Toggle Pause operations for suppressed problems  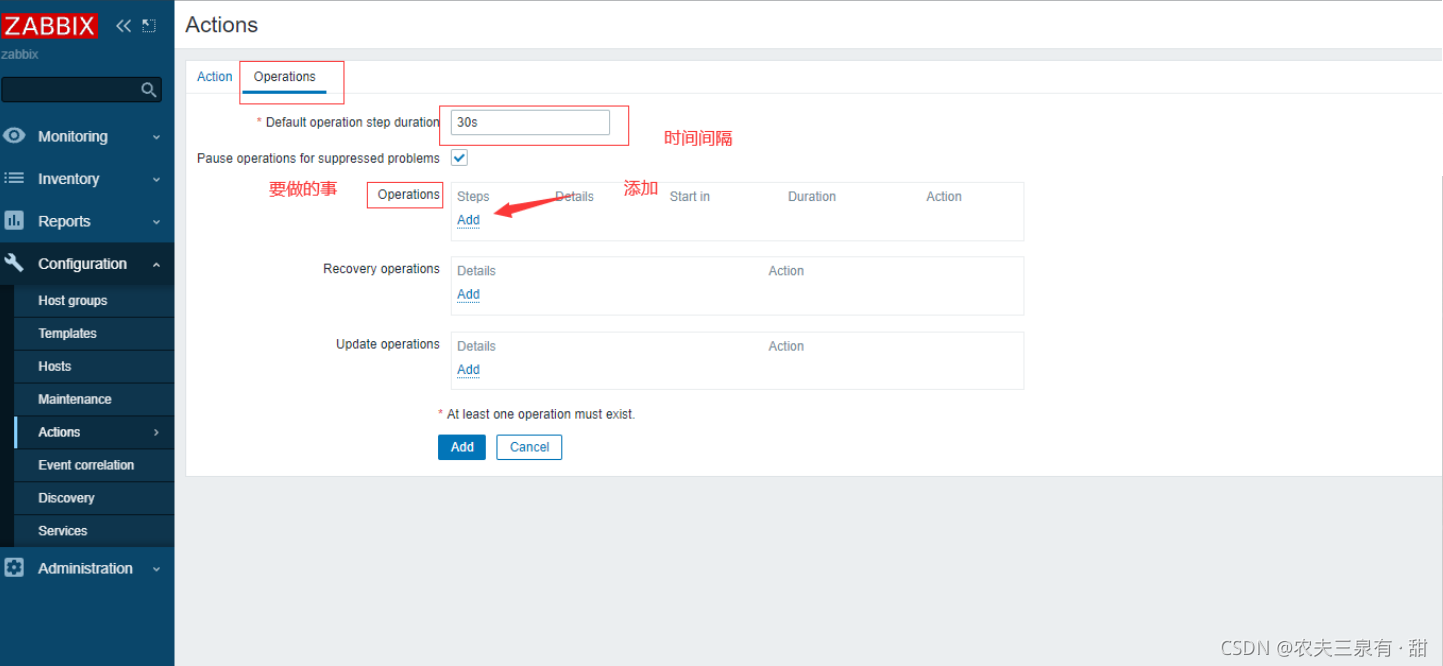pos(459,158)
